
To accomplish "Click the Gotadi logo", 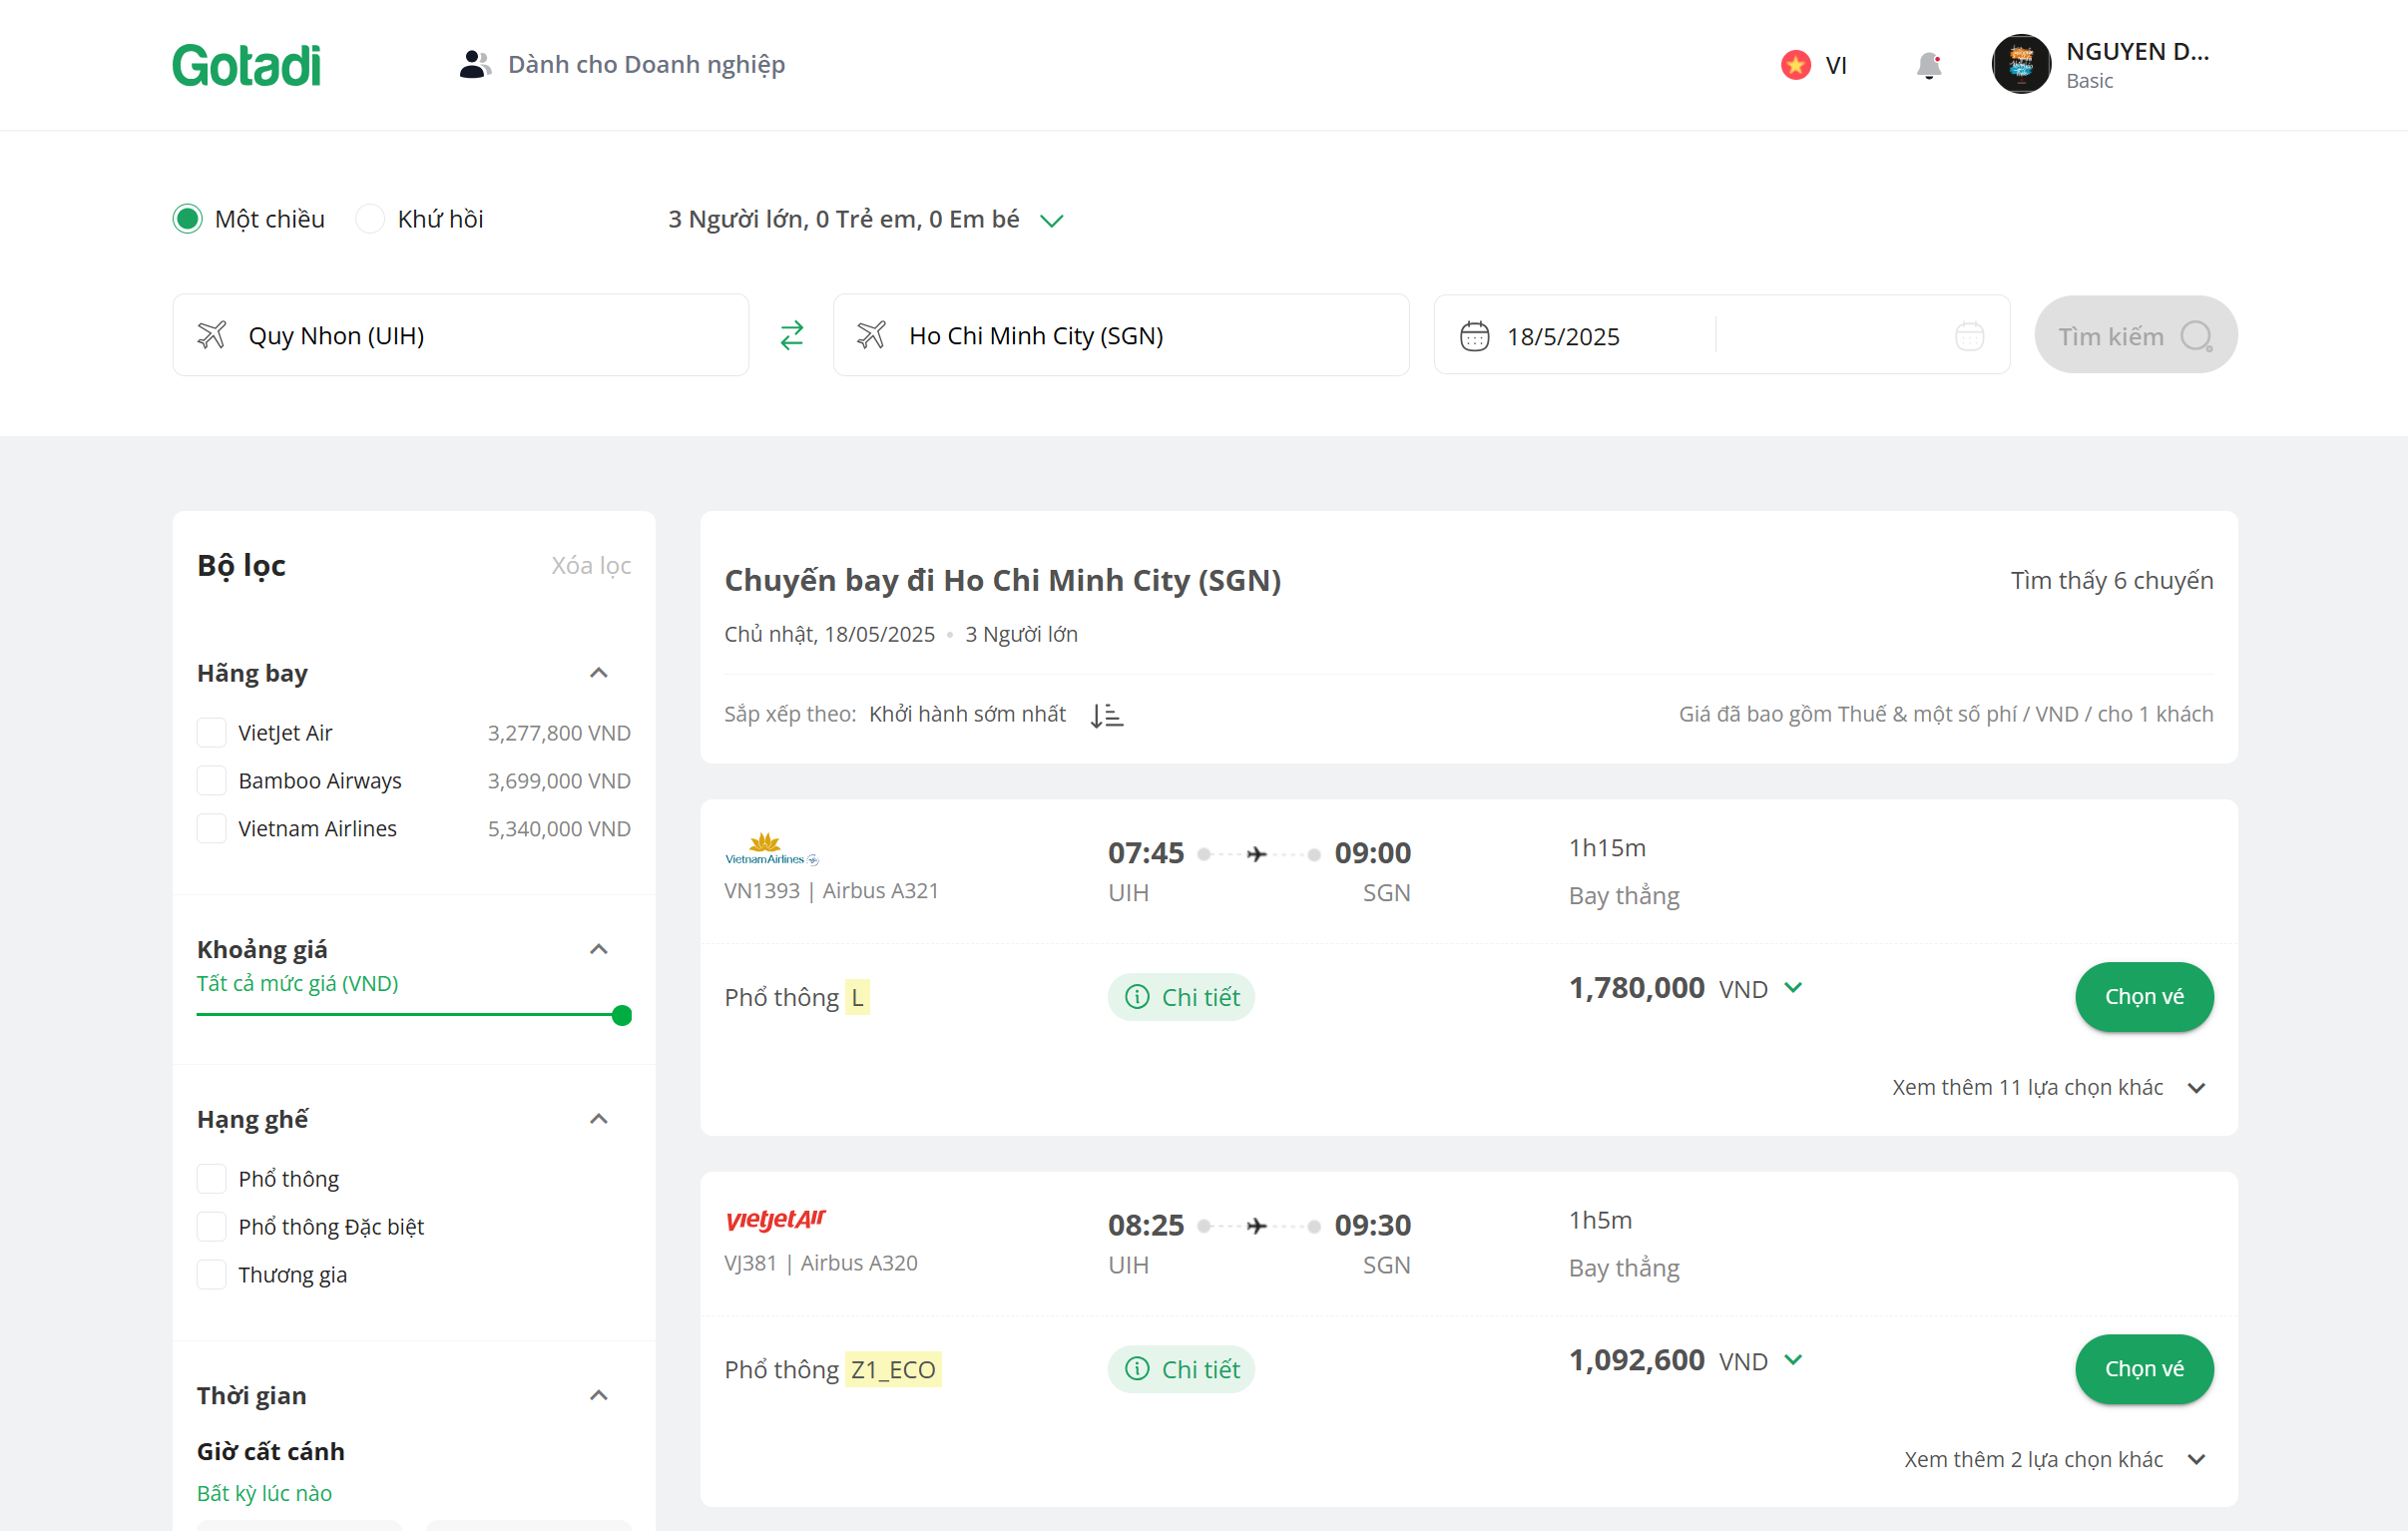I will point(246,65).
